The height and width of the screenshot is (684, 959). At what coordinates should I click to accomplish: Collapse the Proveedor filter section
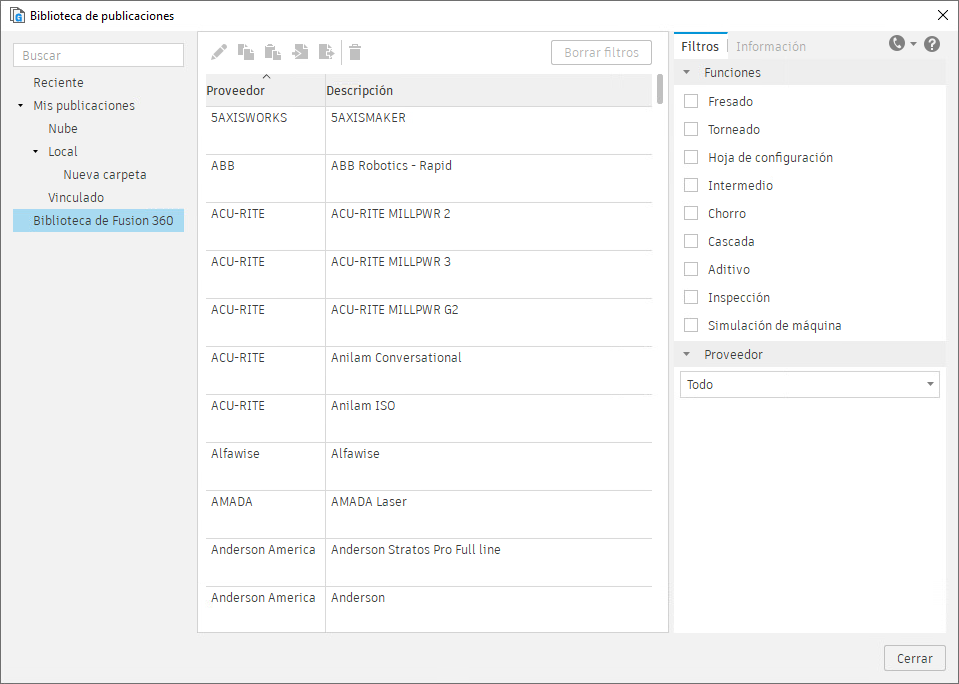(x=686, y=354)
